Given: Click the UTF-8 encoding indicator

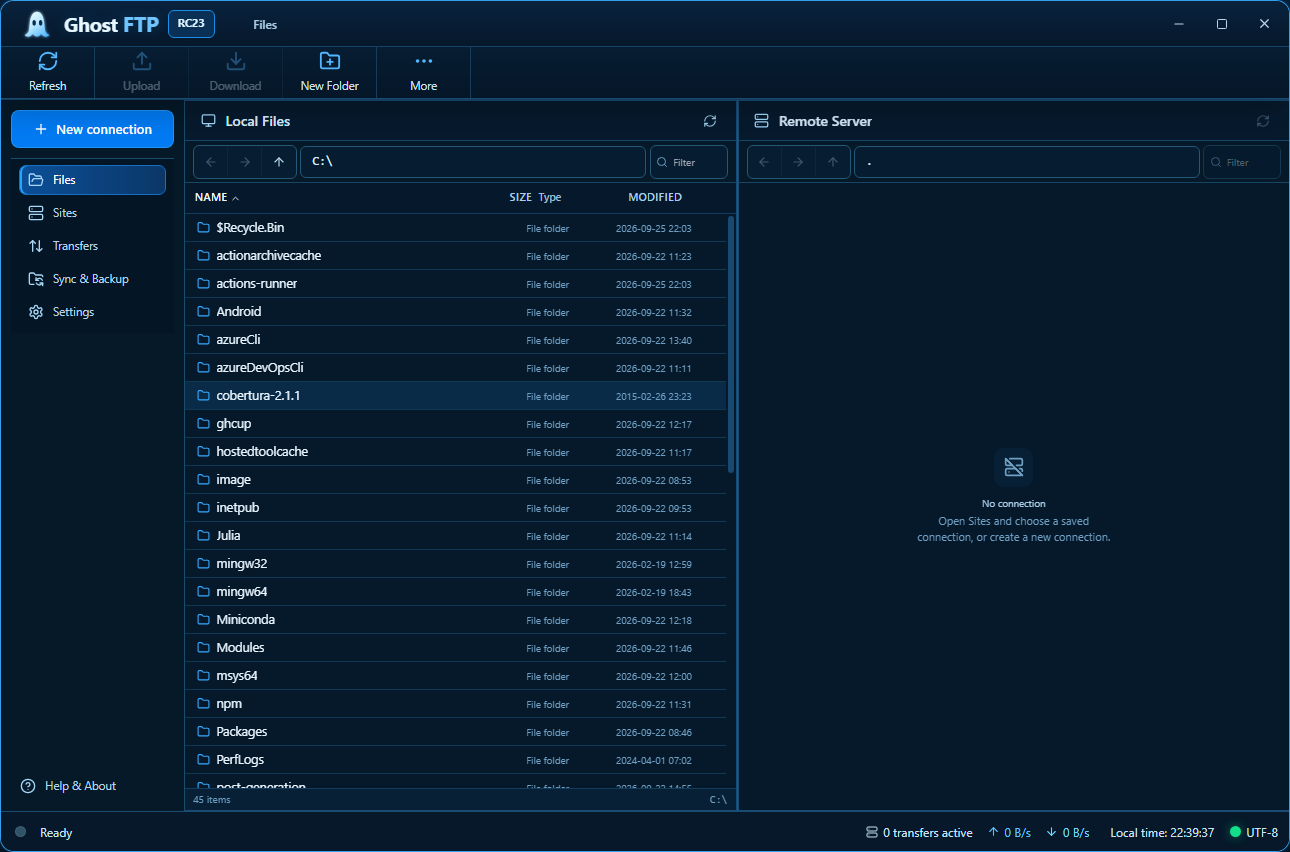Looking at the screenshot, I should (1254, 833).
